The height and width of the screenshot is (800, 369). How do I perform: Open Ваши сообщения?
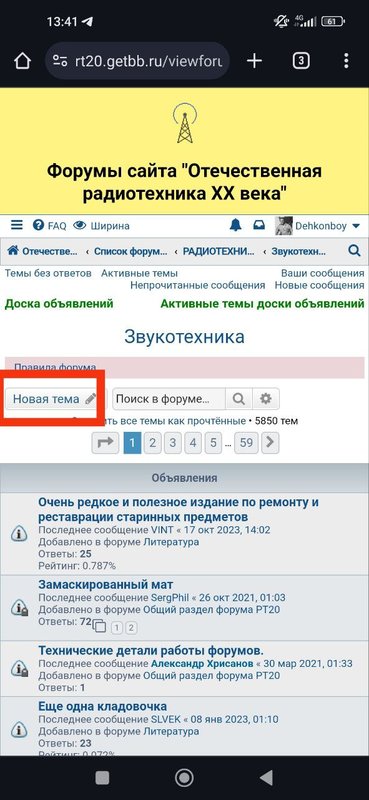(323, 273)
